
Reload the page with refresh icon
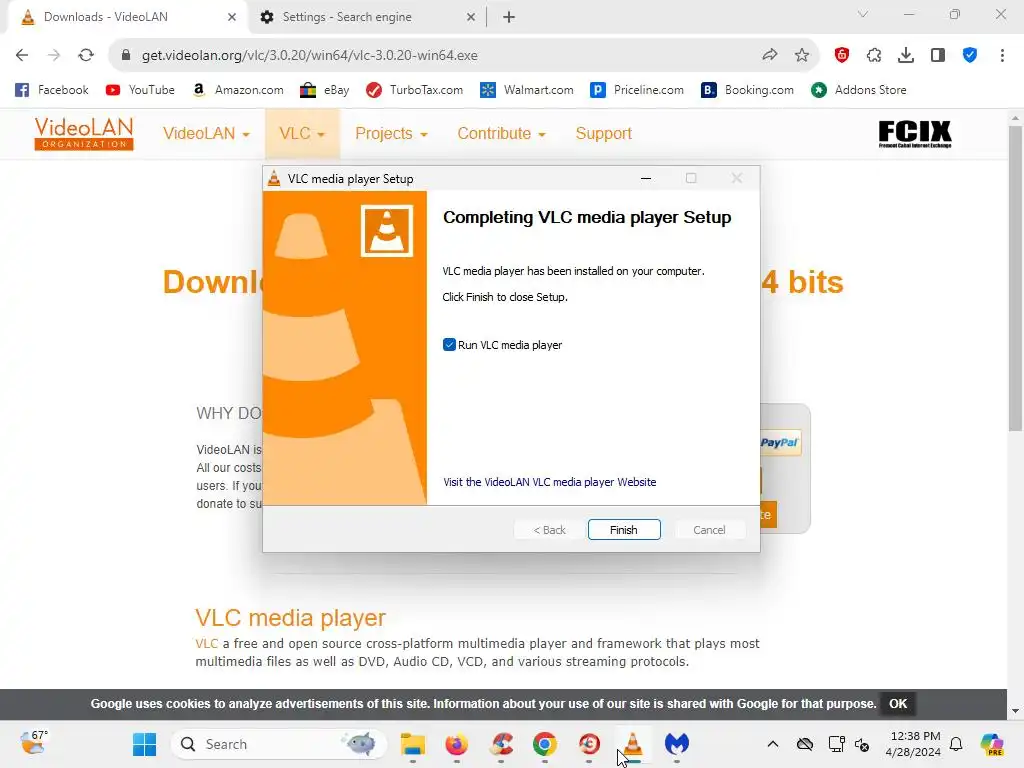coord(86,56)
